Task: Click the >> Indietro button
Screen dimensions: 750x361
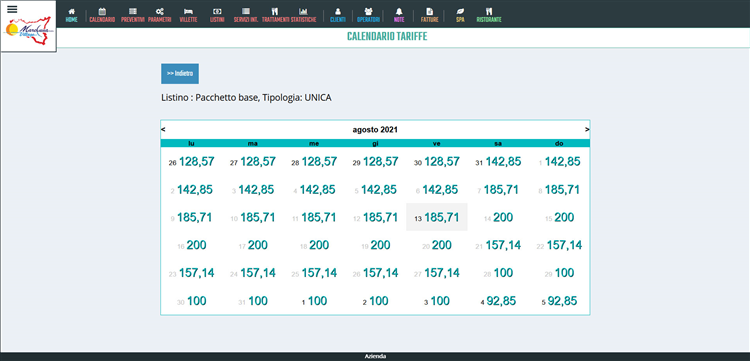Action: [180, 74]
